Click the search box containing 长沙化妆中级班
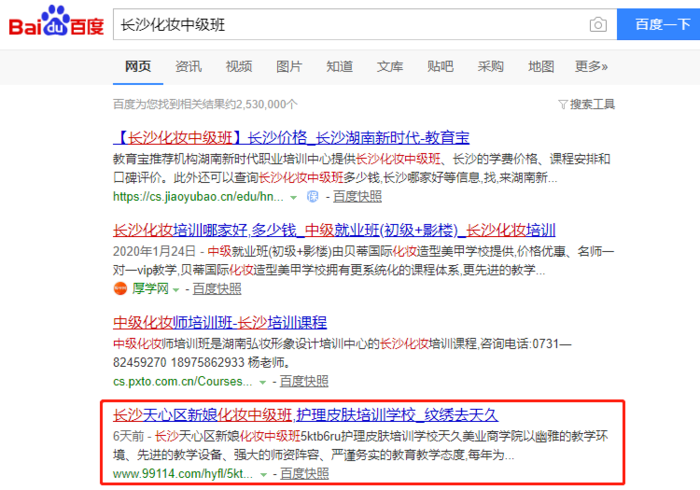Viewport: 700px width, 490px height. click(x=365, y=25)
